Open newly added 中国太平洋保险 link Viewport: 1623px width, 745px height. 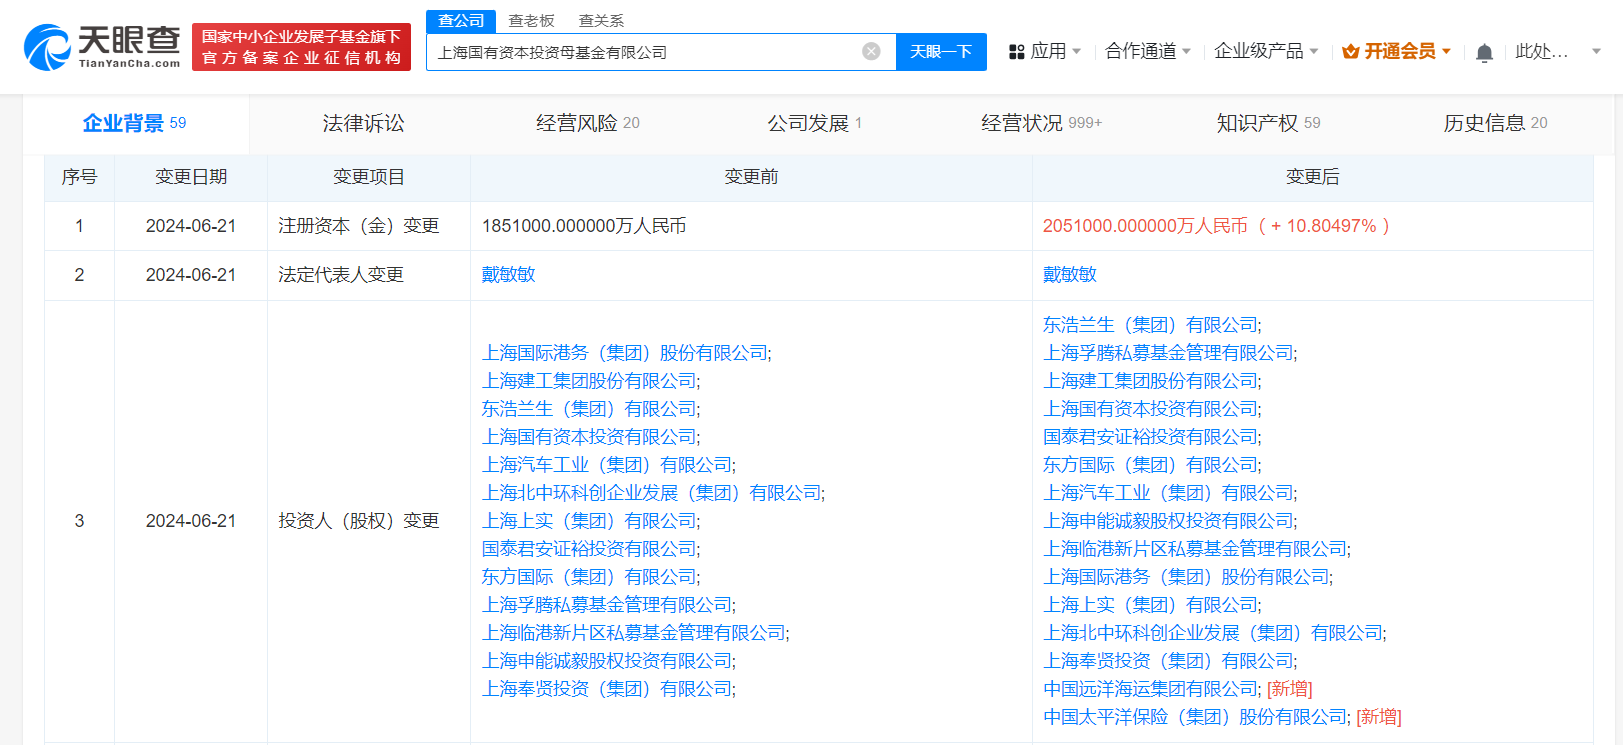click(1195, 717)
